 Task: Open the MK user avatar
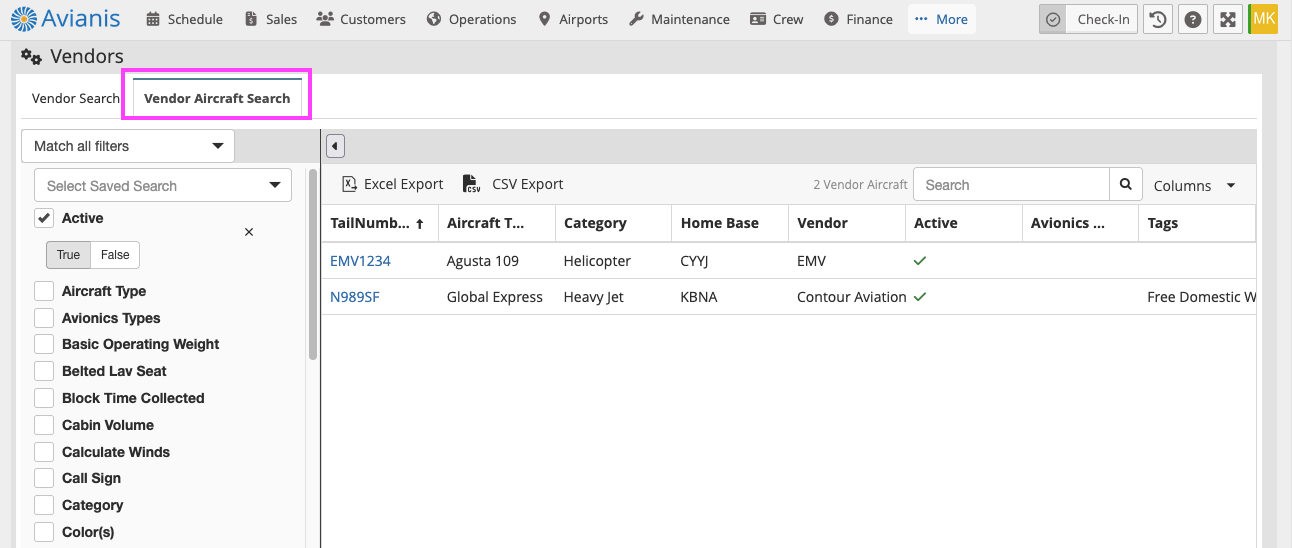coord(1264,19)
